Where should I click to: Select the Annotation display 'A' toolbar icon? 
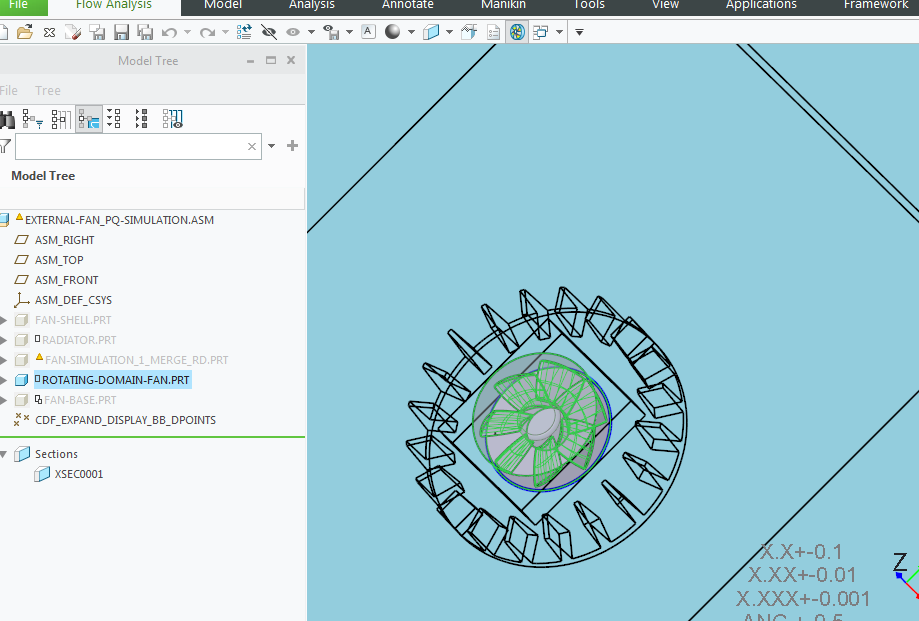pos(368,31)
